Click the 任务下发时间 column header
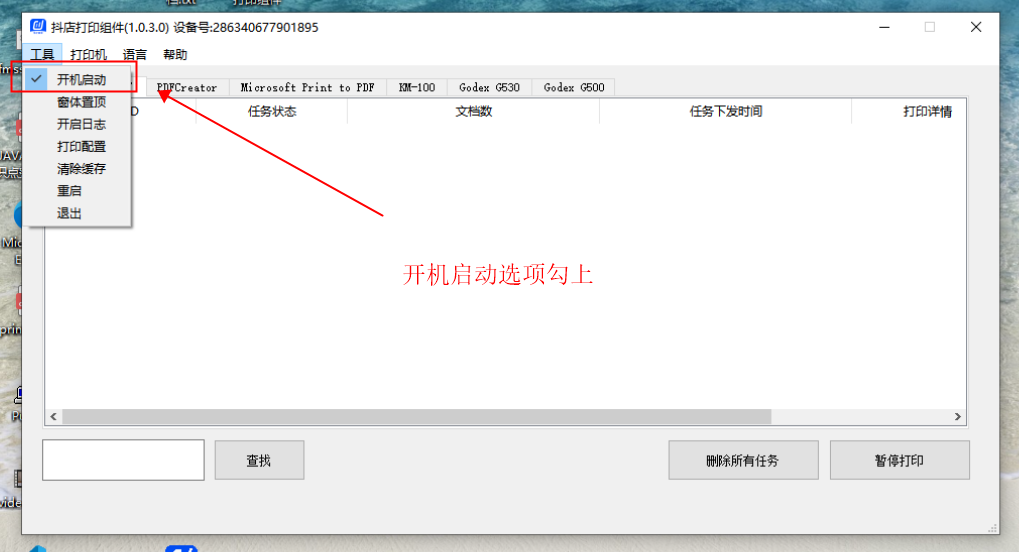The width and height of the screenshot is (1019, 552). pos(725,112)
